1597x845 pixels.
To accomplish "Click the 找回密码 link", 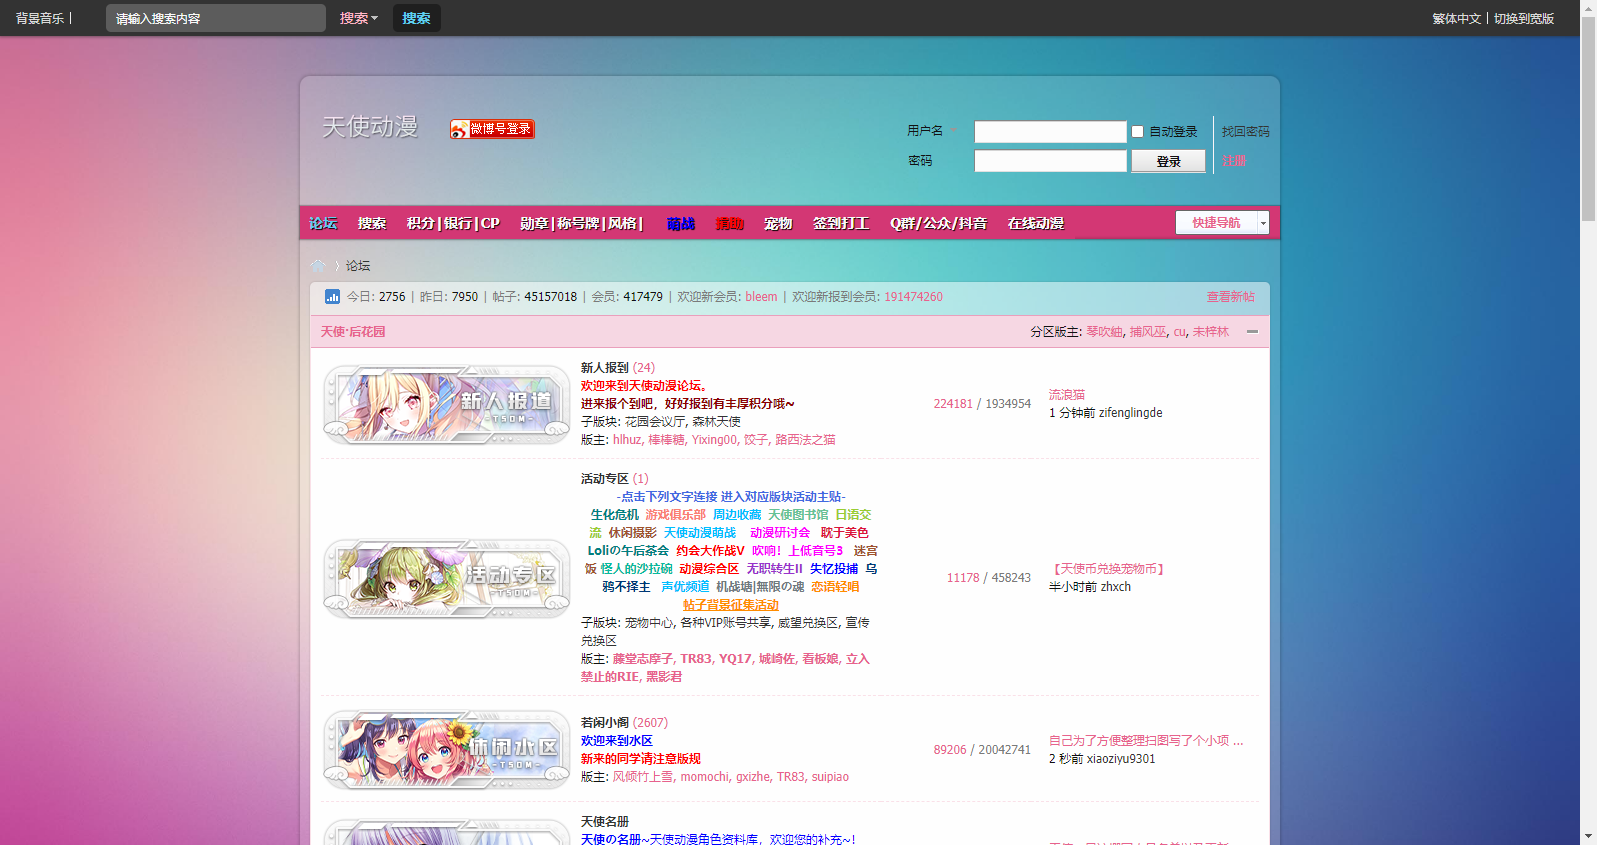I will coord(1245,132).
